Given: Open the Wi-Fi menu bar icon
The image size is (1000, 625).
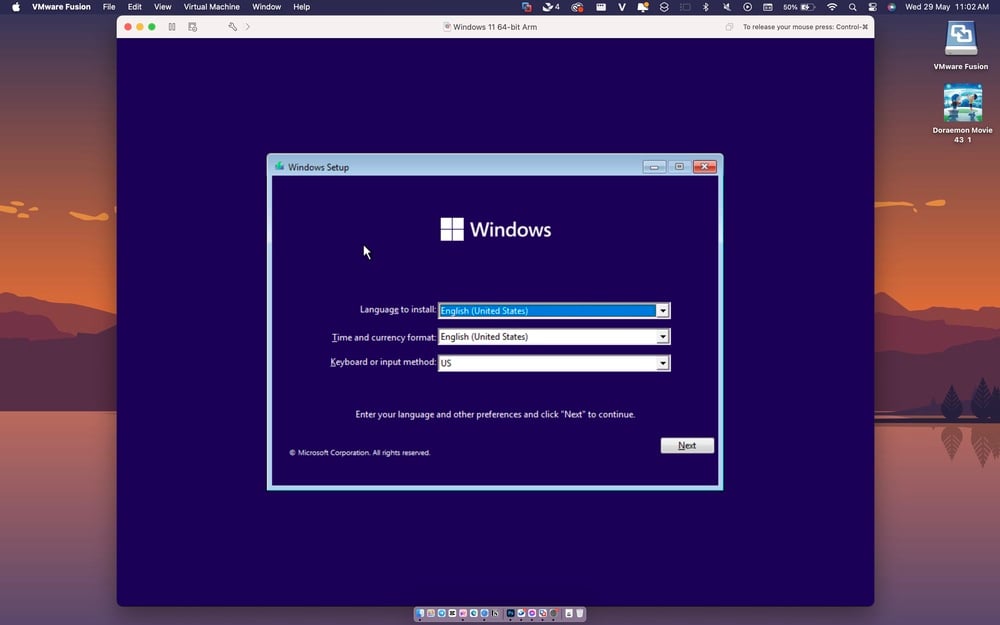Looking at the screenshot, I should (x=832, y=7).
